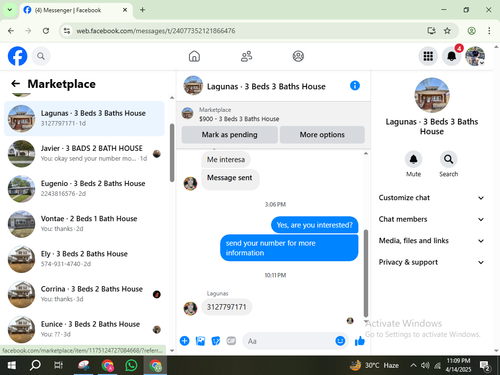Click the chat messages scrollbar
The height and width of the screenshot is (375, 500).
point(366,273)
